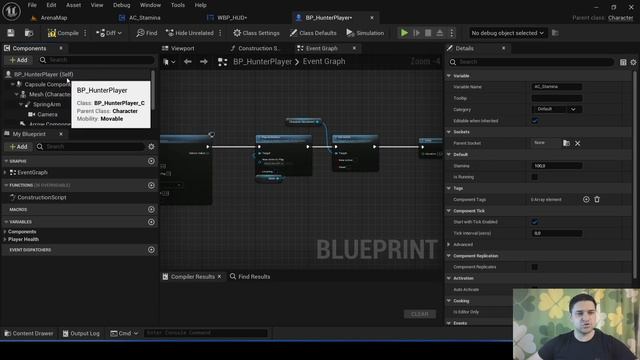This screenshot has height=360, width=640.
Task: Search in the Details panel
Action: [531, 62]
